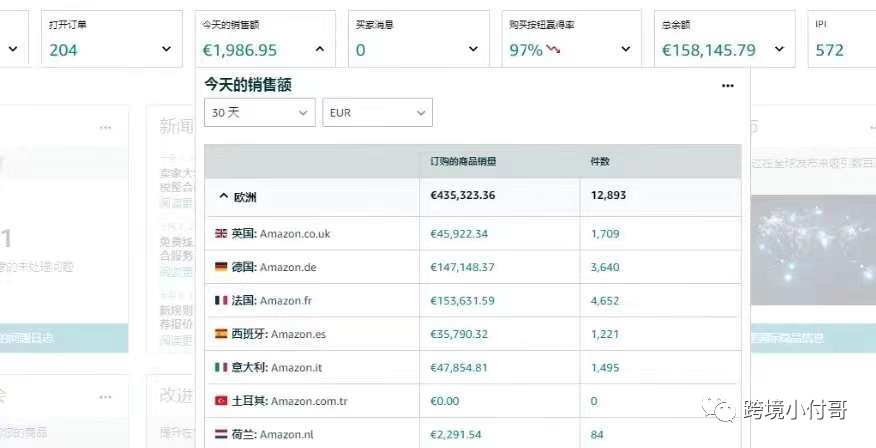The width and height of the screenshot is (876, 448).
Task: Click the declining trend icon beside 97%
Action: point(553,50)
